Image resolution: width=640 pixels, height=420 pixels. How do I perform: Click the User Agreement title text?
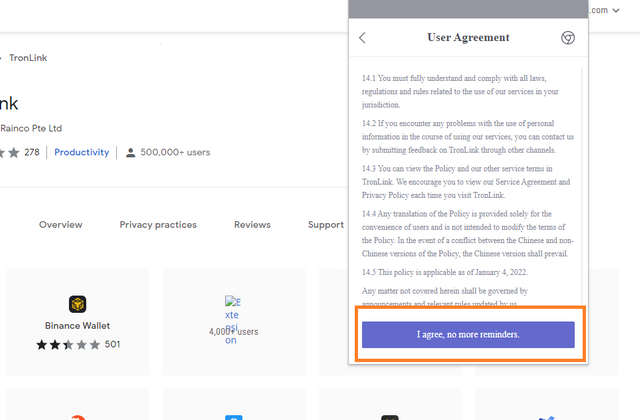click(468, 38)
